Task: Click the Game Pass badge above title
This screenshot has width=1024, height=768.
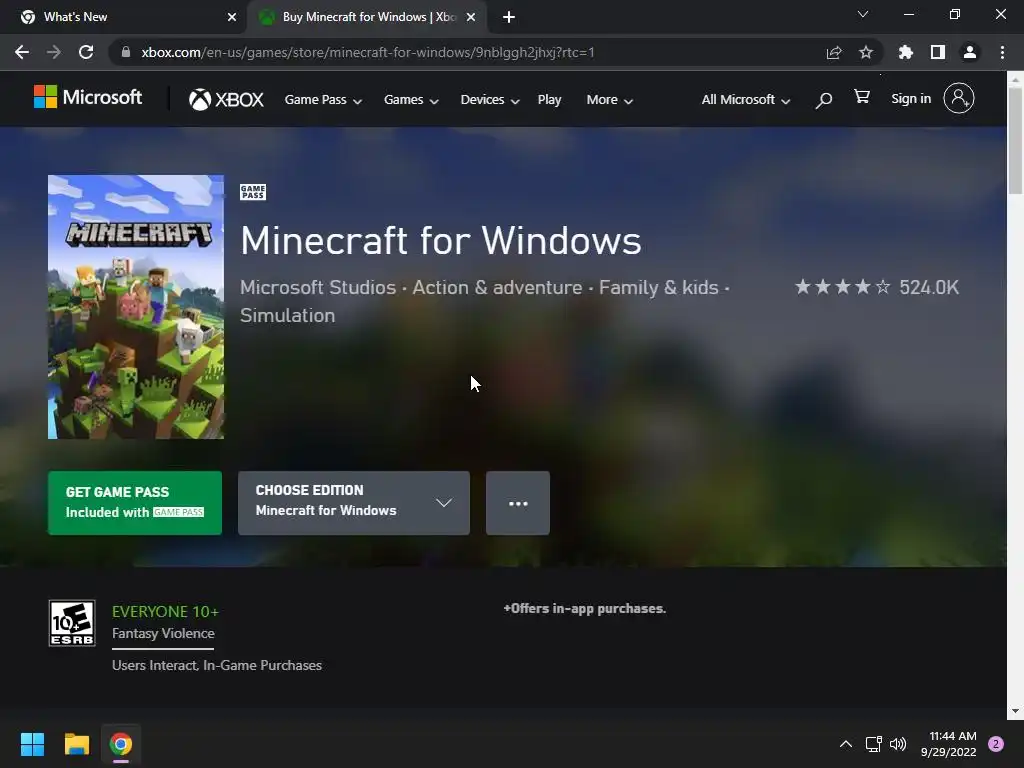Action: pyautogui.click(x=253, y=192)
